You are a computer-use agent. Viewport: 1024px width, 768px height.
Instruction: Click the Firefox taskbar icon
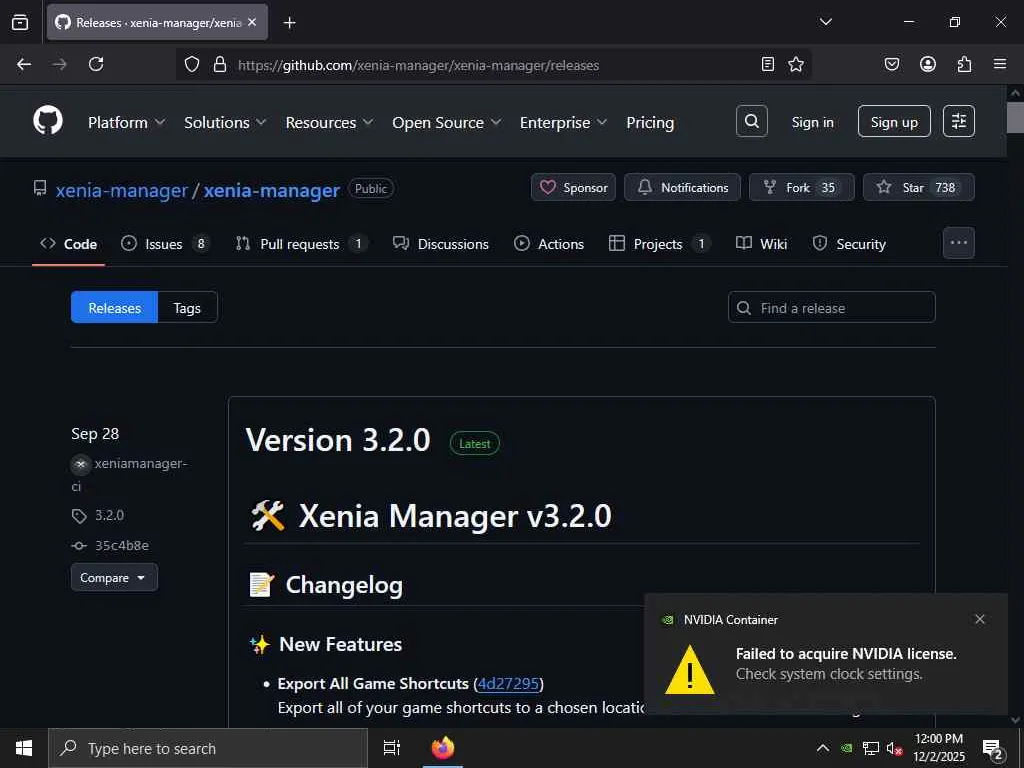[443, 748]
